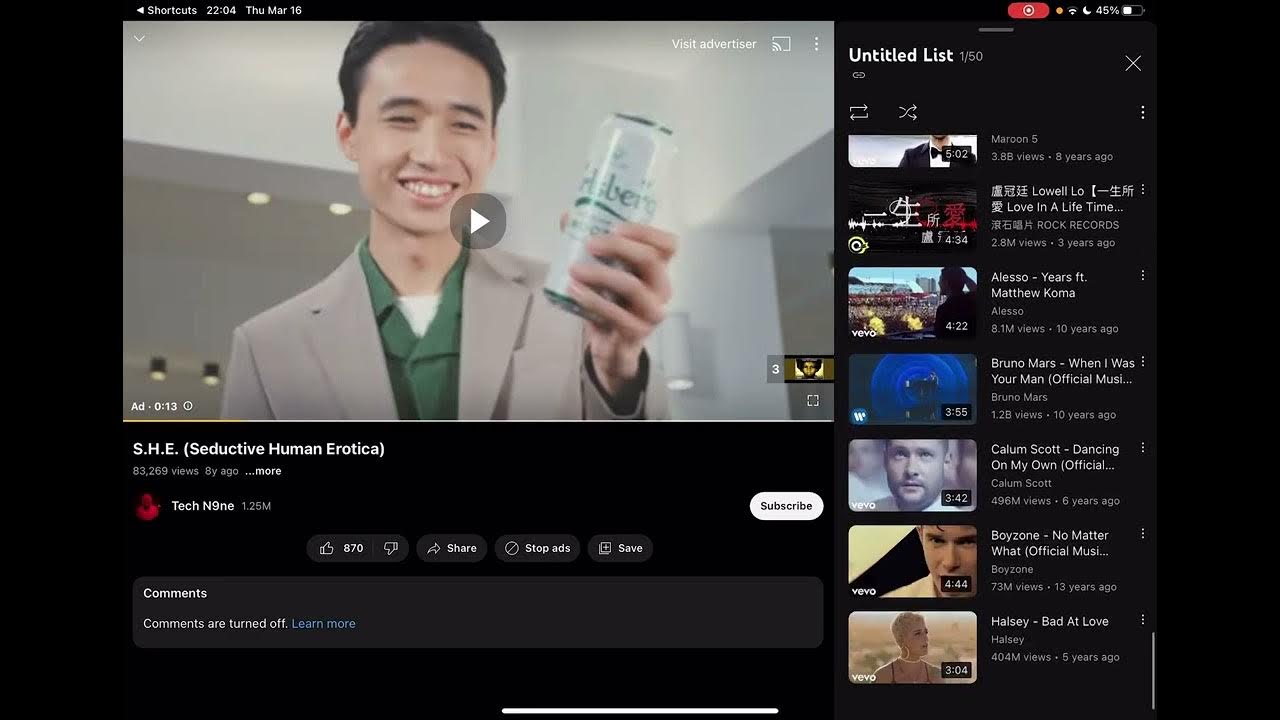Screen dimensions: 1280x720
Task: Click the 83,269 views count text
Action: pos(166,471)
